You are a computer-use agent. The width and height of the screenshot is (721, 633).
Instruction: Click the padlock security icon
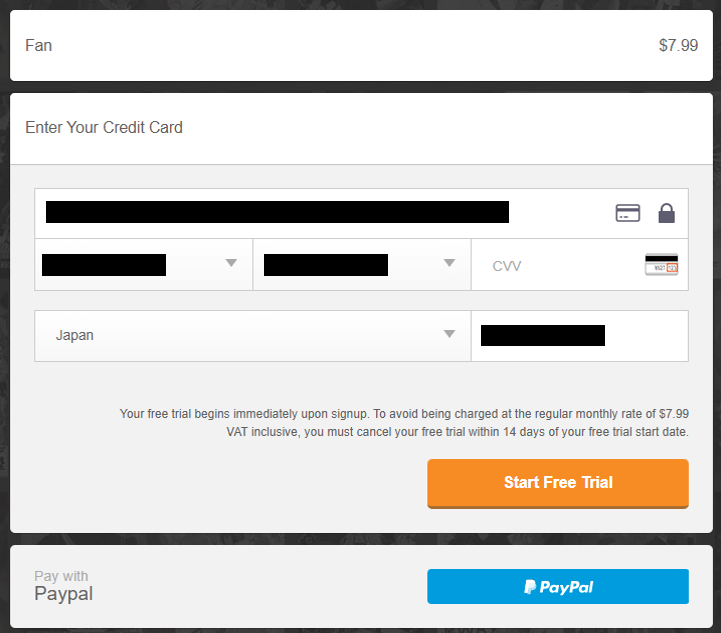click(666, 213)
